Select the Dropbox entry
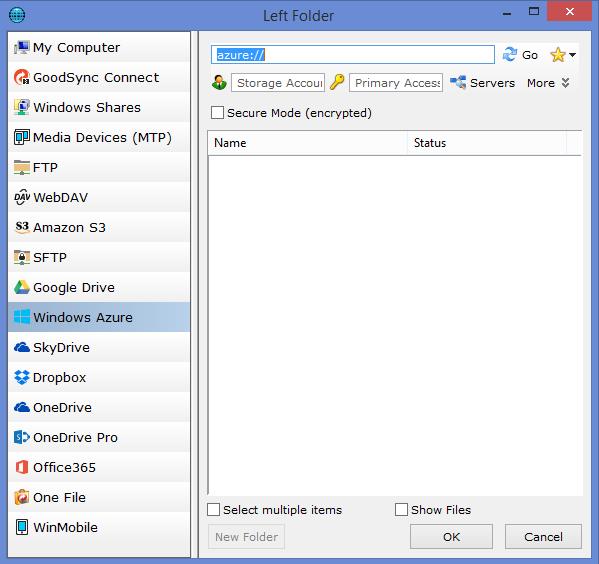This screenshot has width=599, height=564. pos(99,377)
